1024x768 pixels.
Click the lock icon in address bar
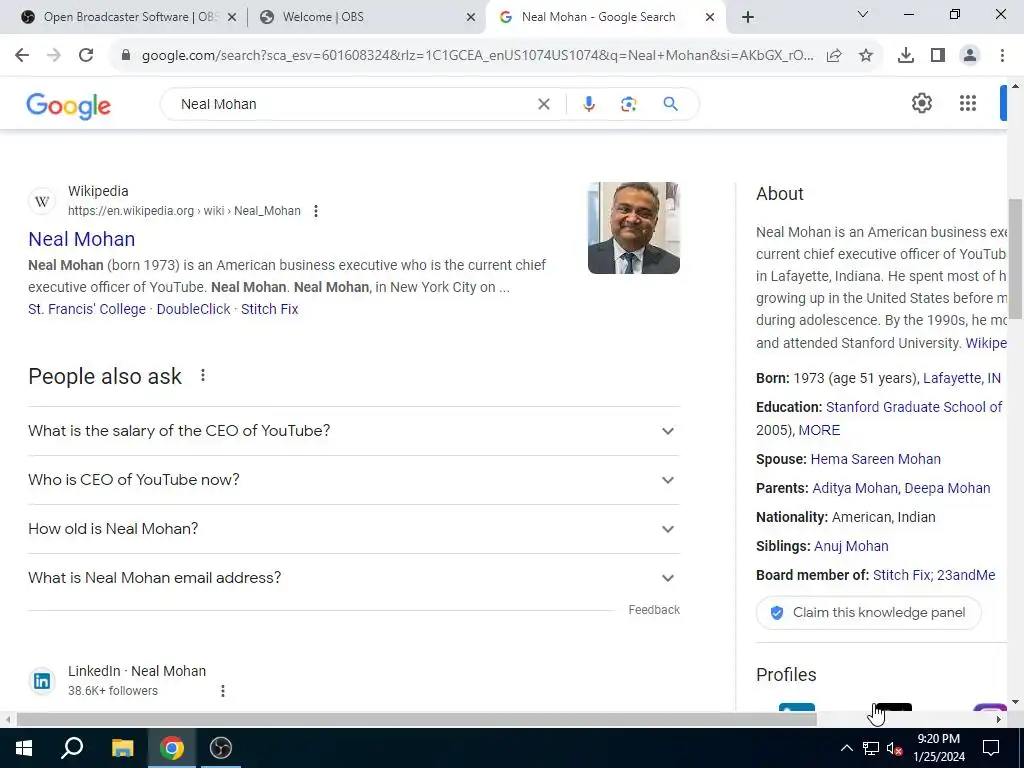click(126, 56)
